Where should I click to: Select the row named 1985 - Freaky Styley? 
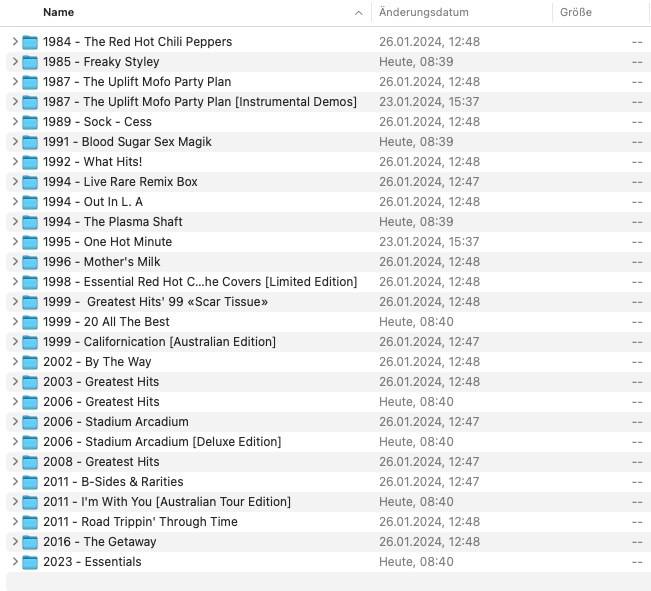[328, 62]
